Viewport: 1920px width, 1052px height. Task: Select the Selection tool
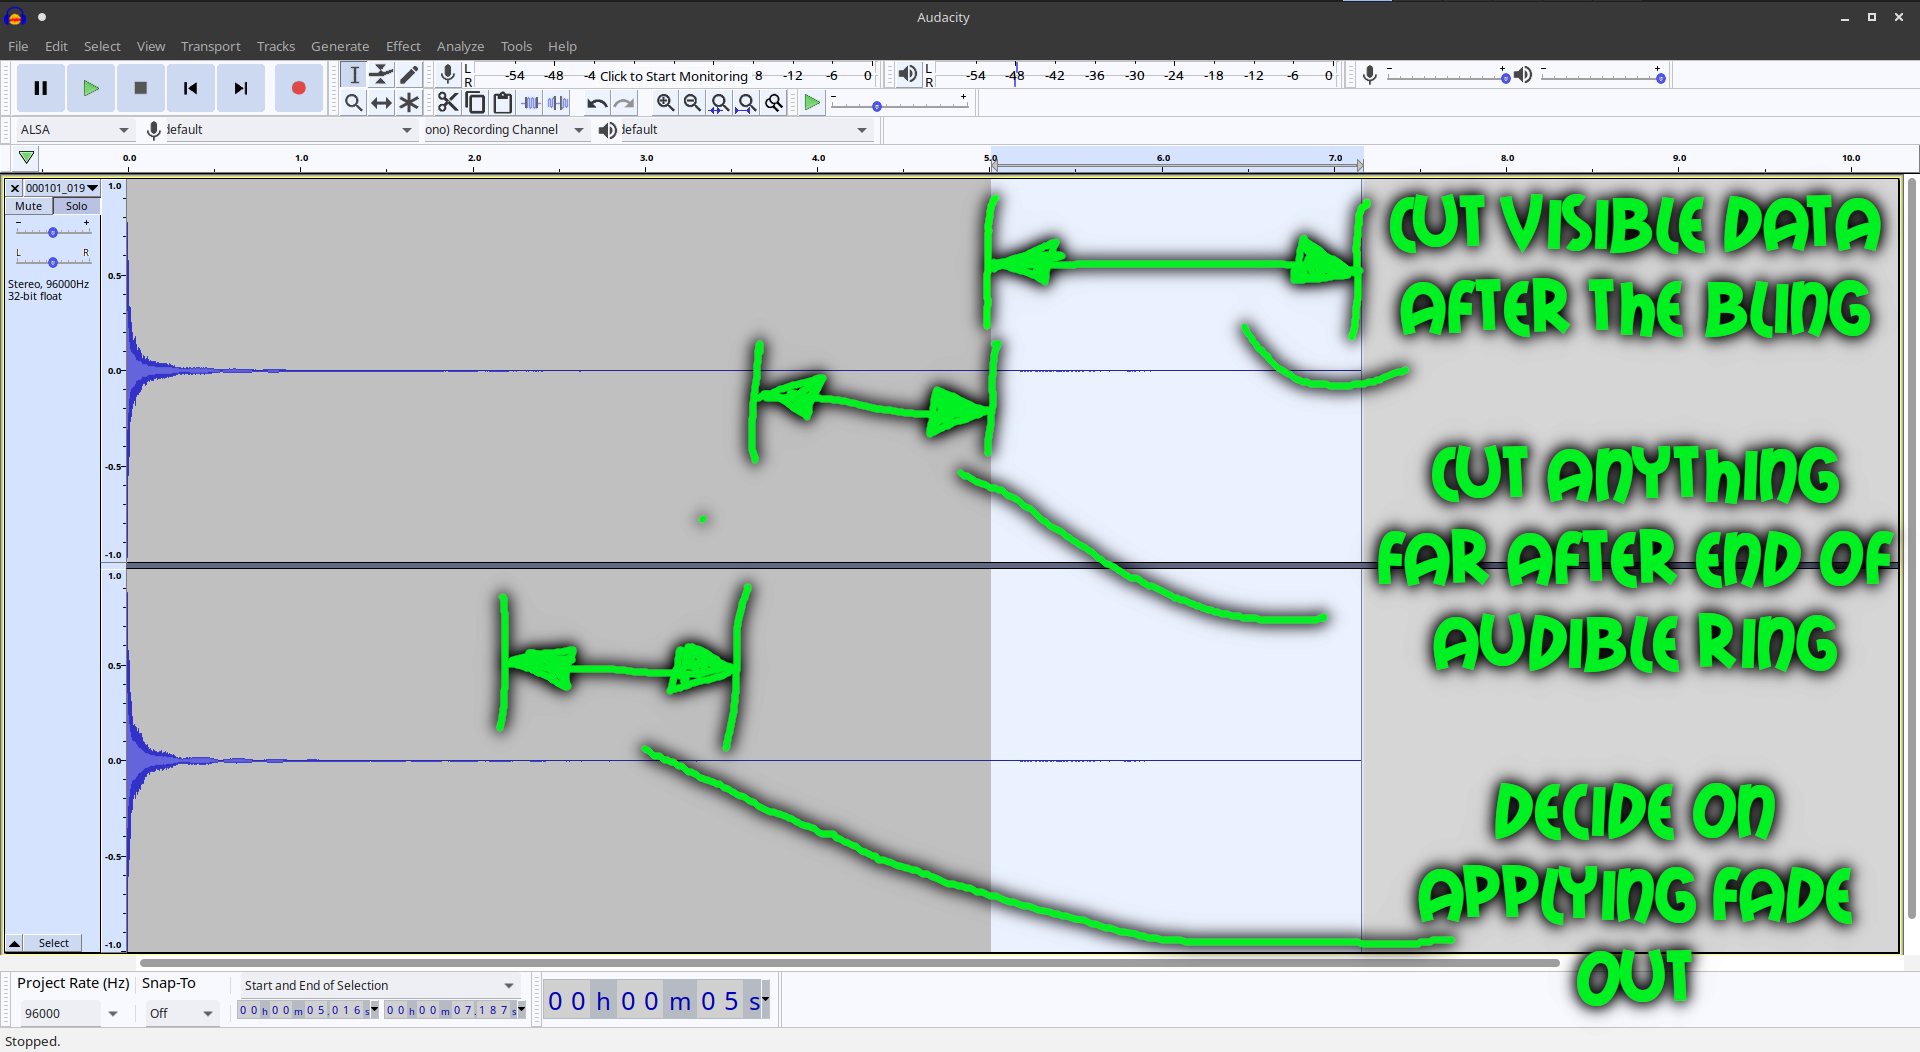click(x=354, y=74)
